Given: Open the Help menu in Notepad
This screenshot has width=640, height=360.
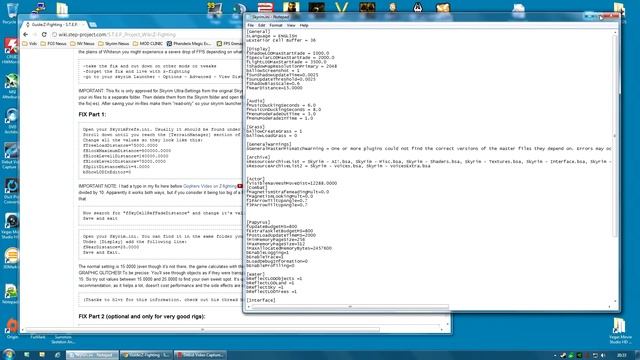Looking at the screenshot, I should [x=304, y=25].
